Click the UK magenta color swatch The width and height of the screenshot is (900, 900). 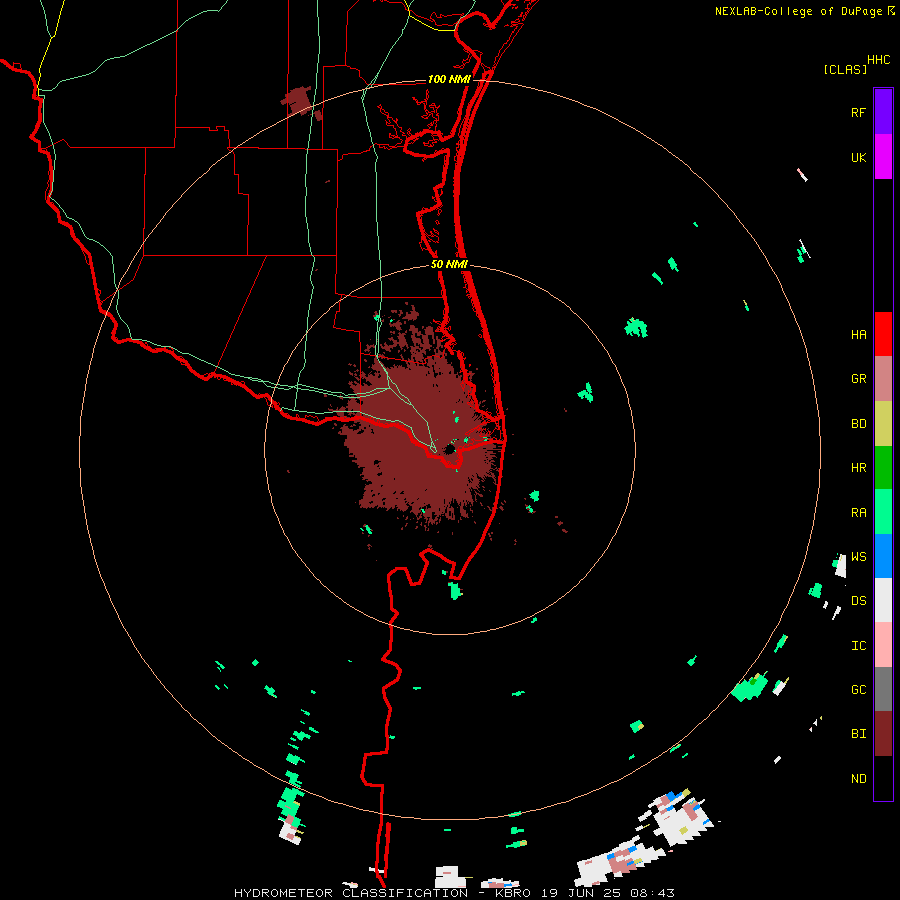tap(883, 157)
